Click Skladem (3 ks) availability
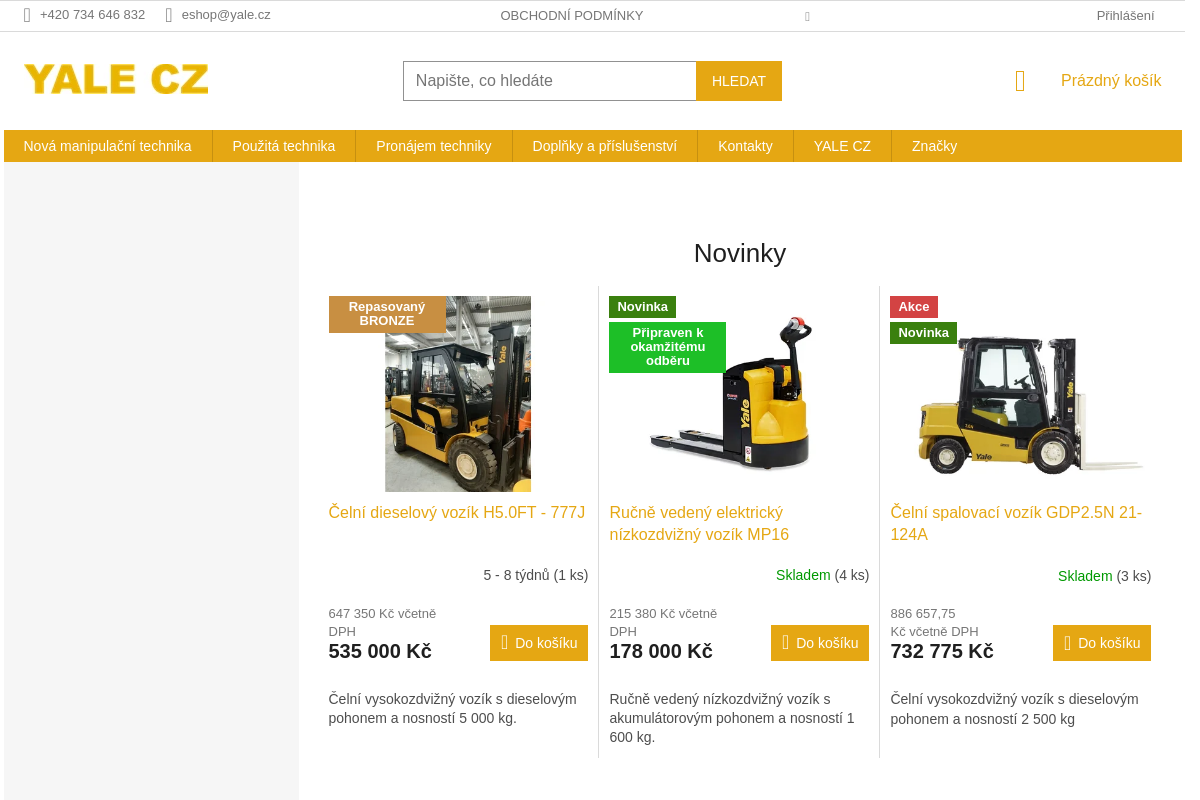The height and width of the screenshot is (800, 1200). tap(1105, 576)
